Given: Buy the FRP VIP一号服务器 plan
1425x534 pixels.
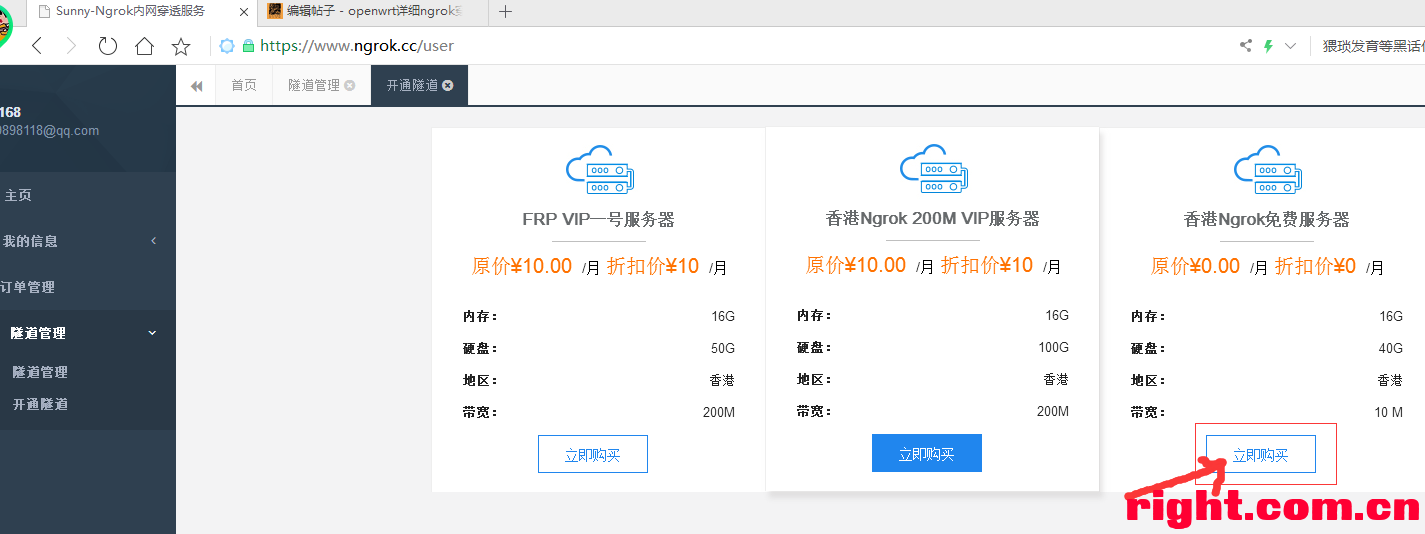Looking at the screenshot, I should [x=593, y=454].
